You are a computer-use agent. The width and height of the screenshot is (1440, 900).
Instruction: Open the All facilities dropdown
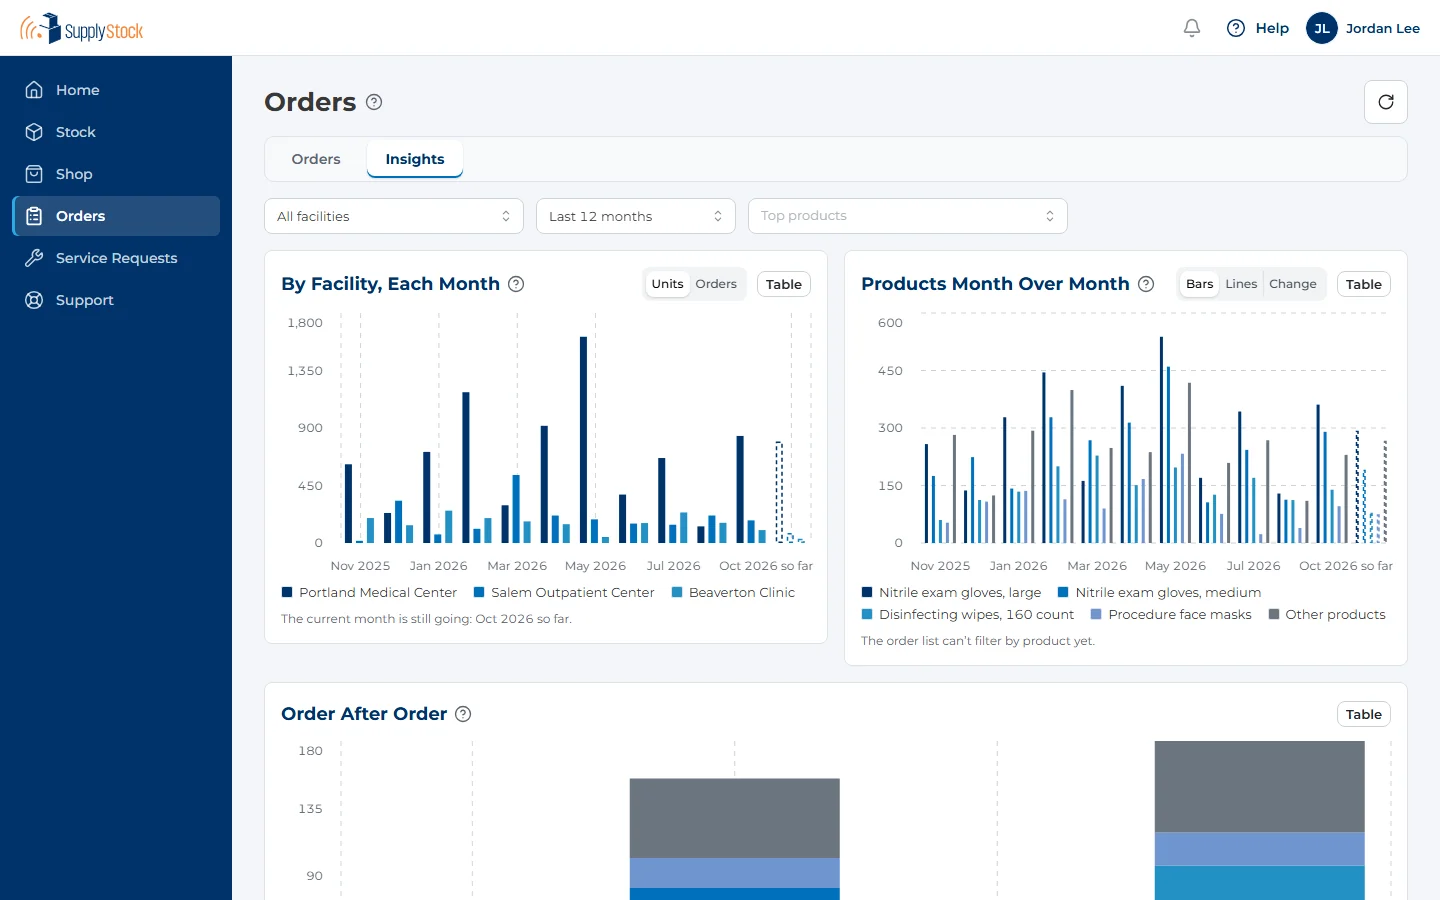click(x=394, y=216)
